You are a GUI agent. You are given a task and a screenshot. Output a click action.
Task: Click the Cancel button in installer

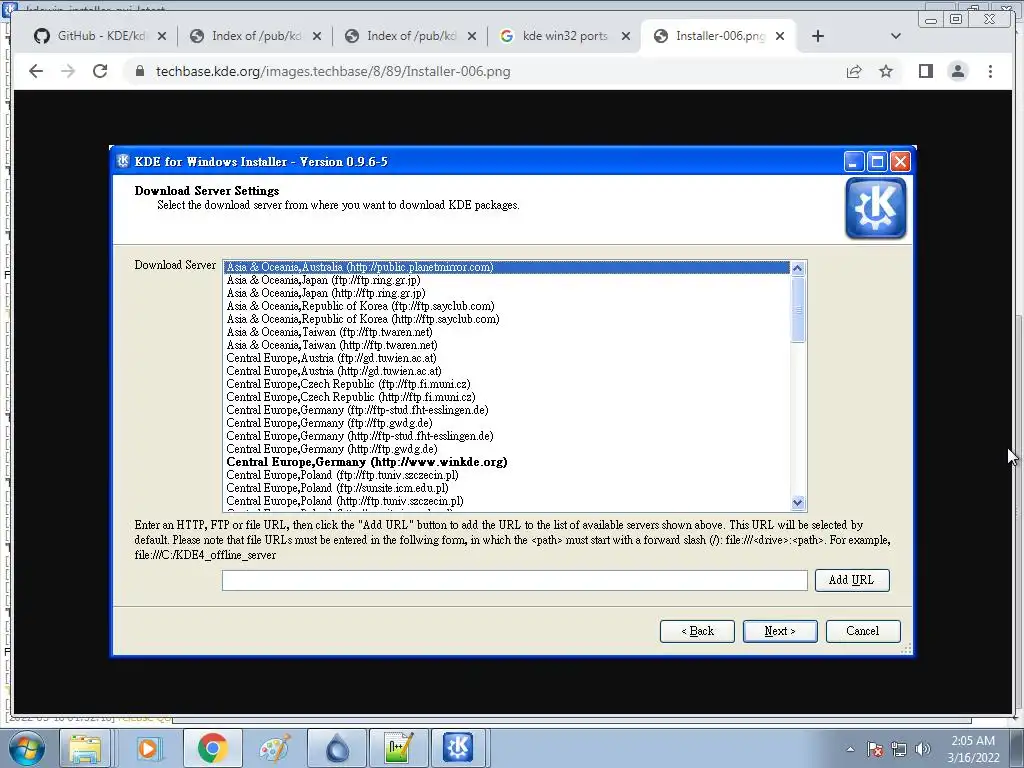click(x=863, y=632)
